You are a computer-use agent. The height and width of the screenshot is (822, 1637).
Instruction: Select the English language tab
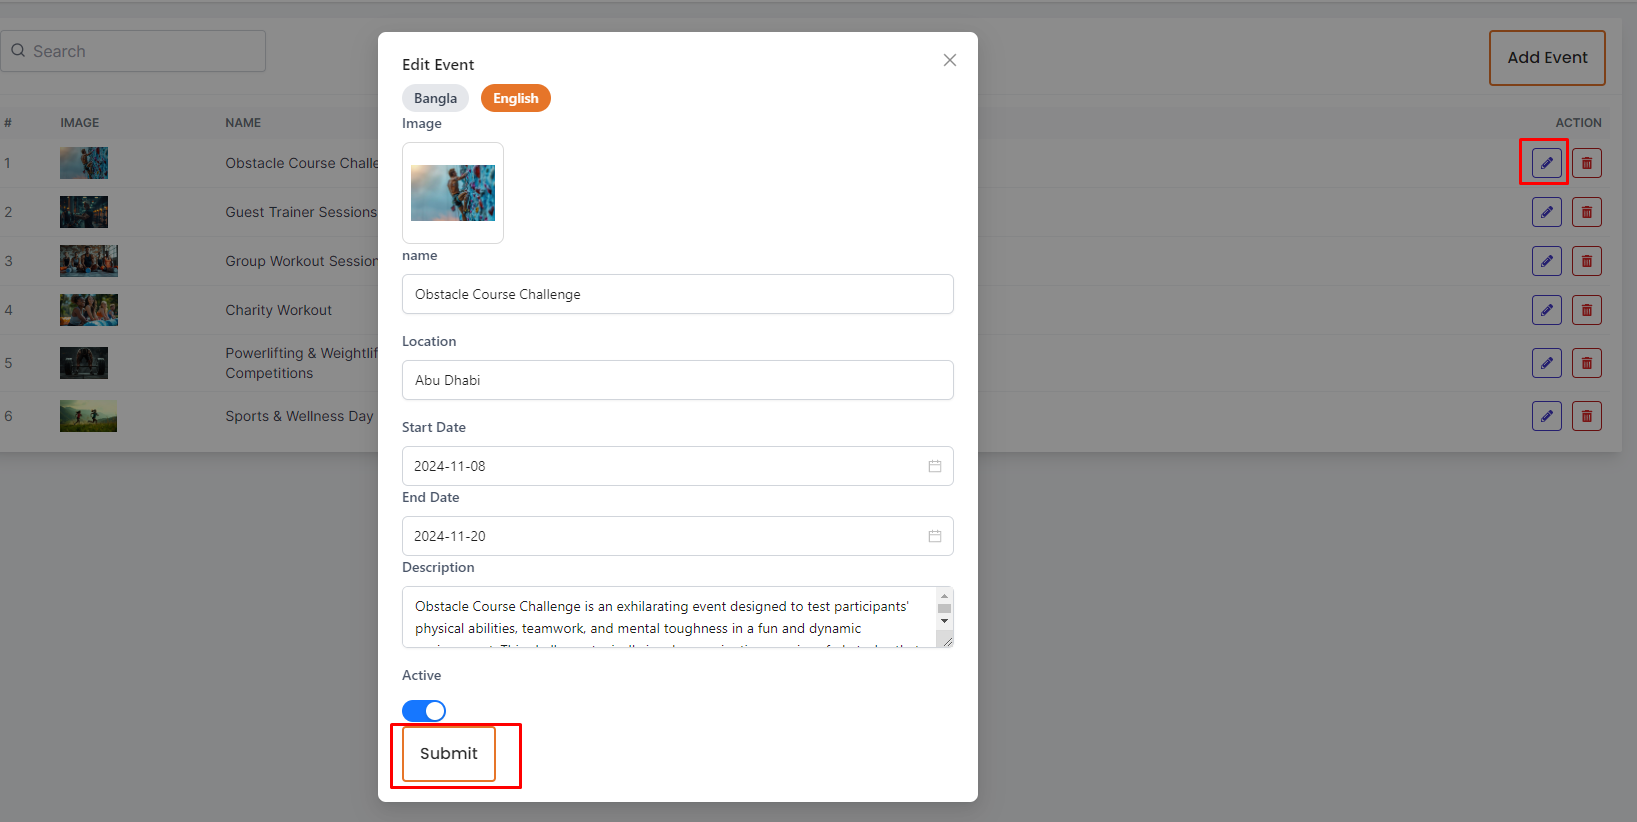[x=515, y=98]
